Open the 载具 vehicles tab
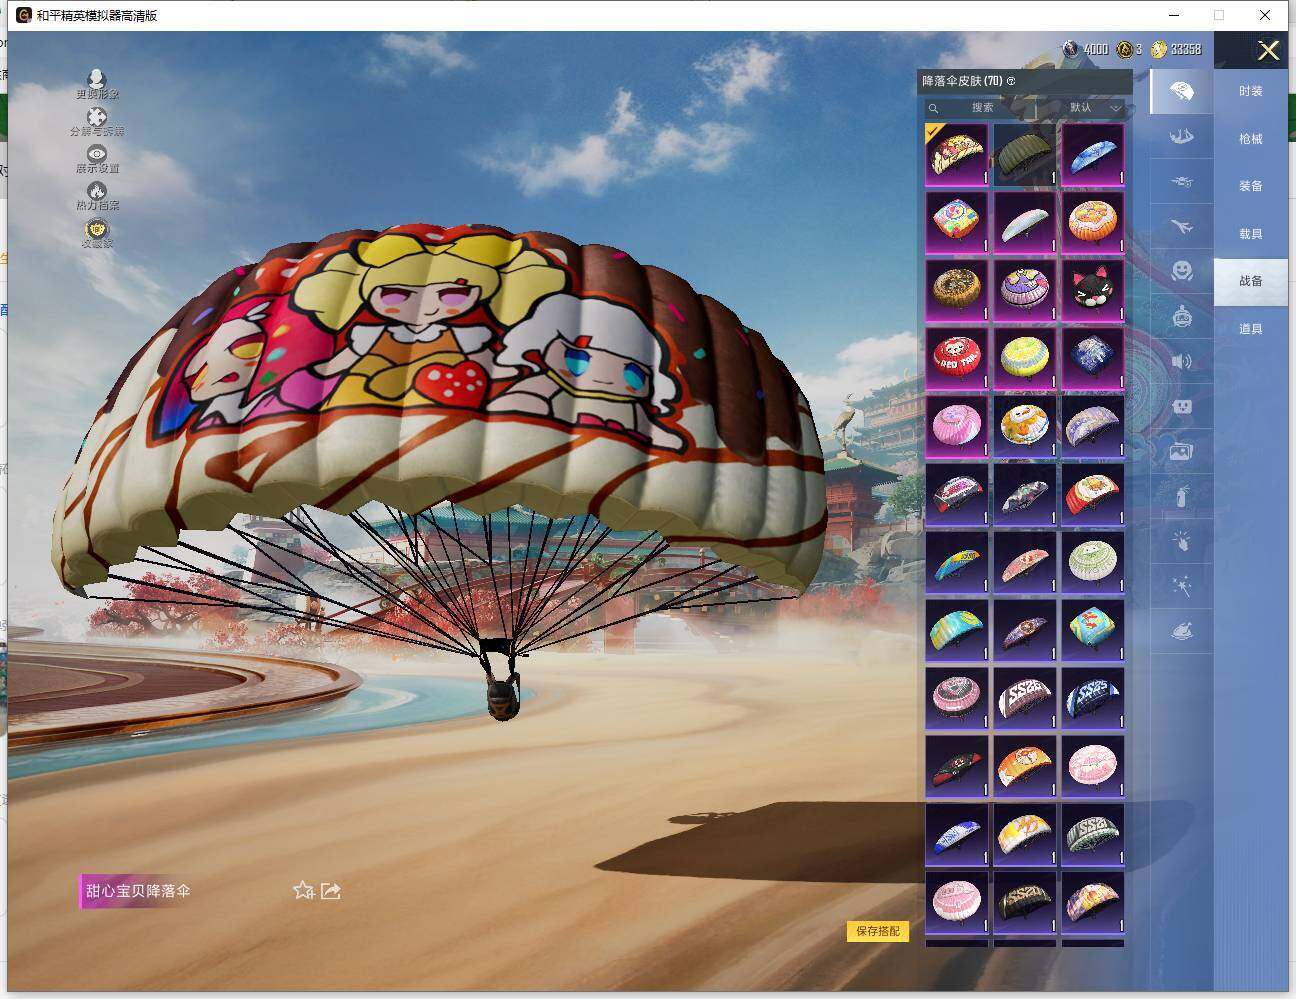The height and width of the screenshot is (999, 1296). coord(1250,234)
